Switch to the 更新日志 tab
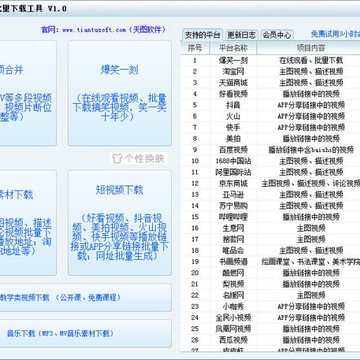The height and width of the screenshot is (360, 360). (x=242, y=35)
